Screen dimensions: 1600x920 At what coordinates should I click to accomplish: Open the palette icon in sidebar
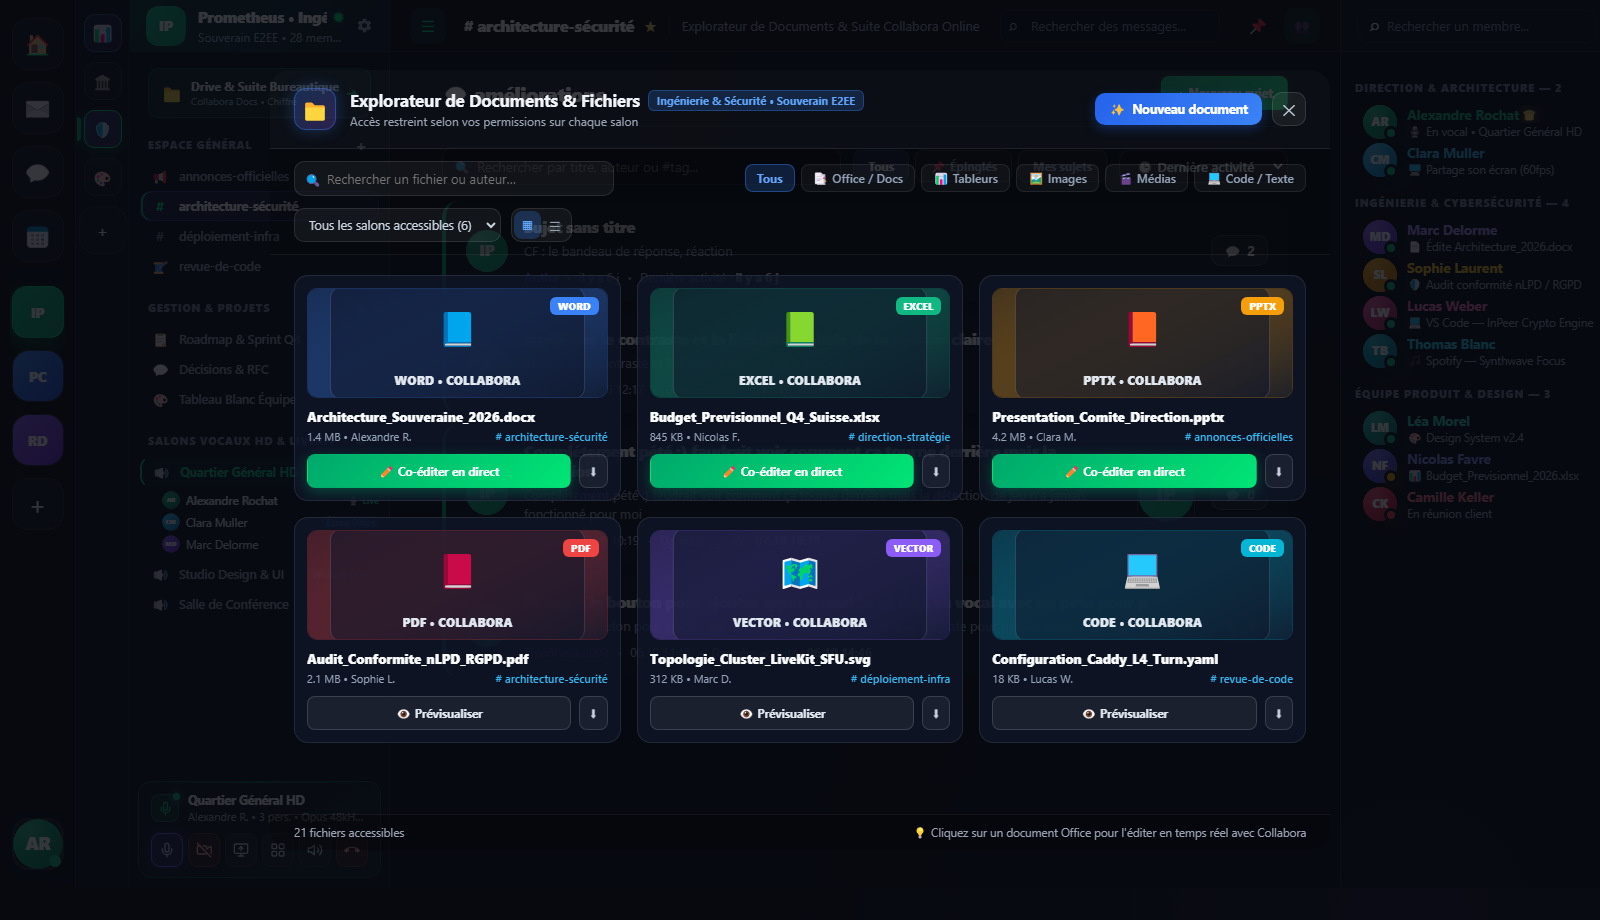pos(102,178)
